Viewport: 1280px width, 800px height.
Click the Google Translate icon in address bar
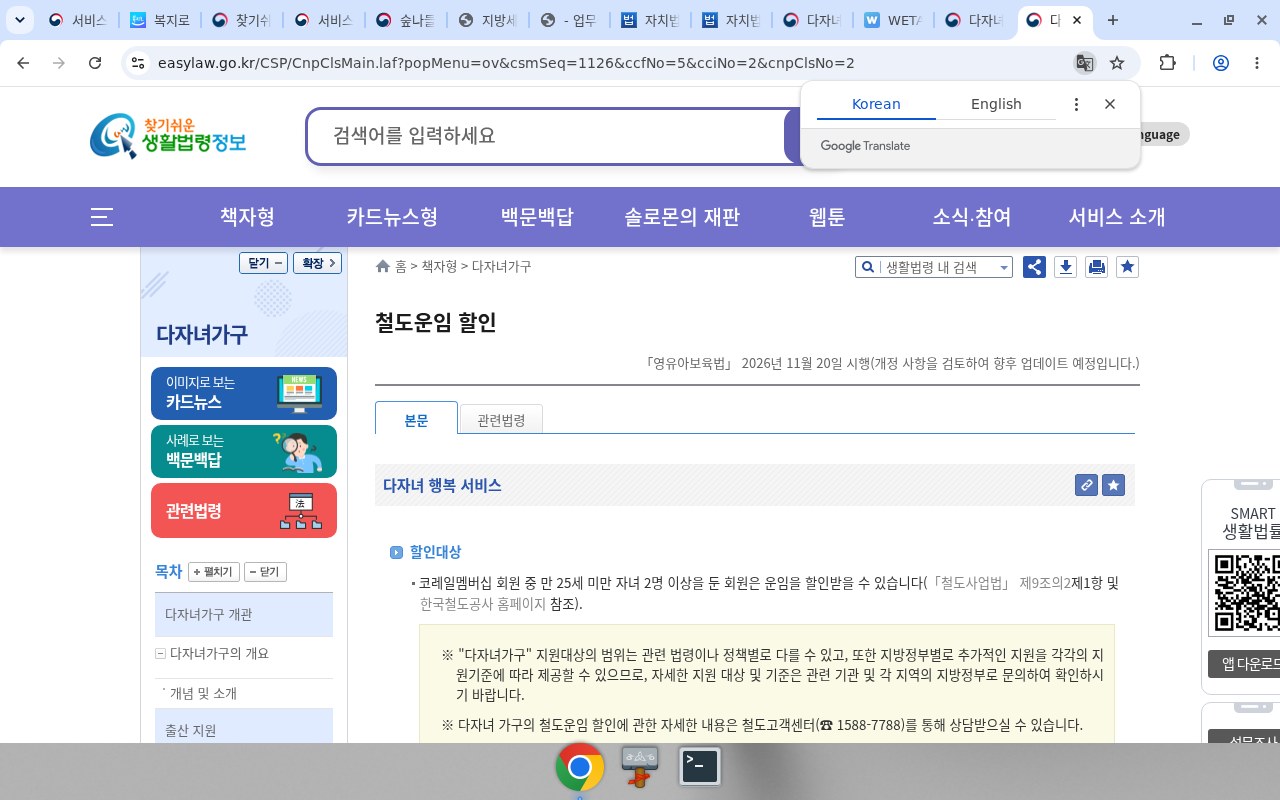[1084, 63]
